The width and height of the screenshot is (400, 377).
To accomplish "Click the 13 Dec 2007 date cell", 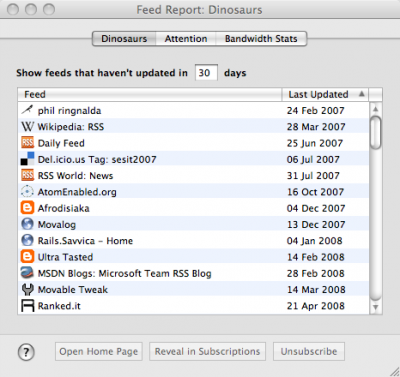I will (316, 225).
